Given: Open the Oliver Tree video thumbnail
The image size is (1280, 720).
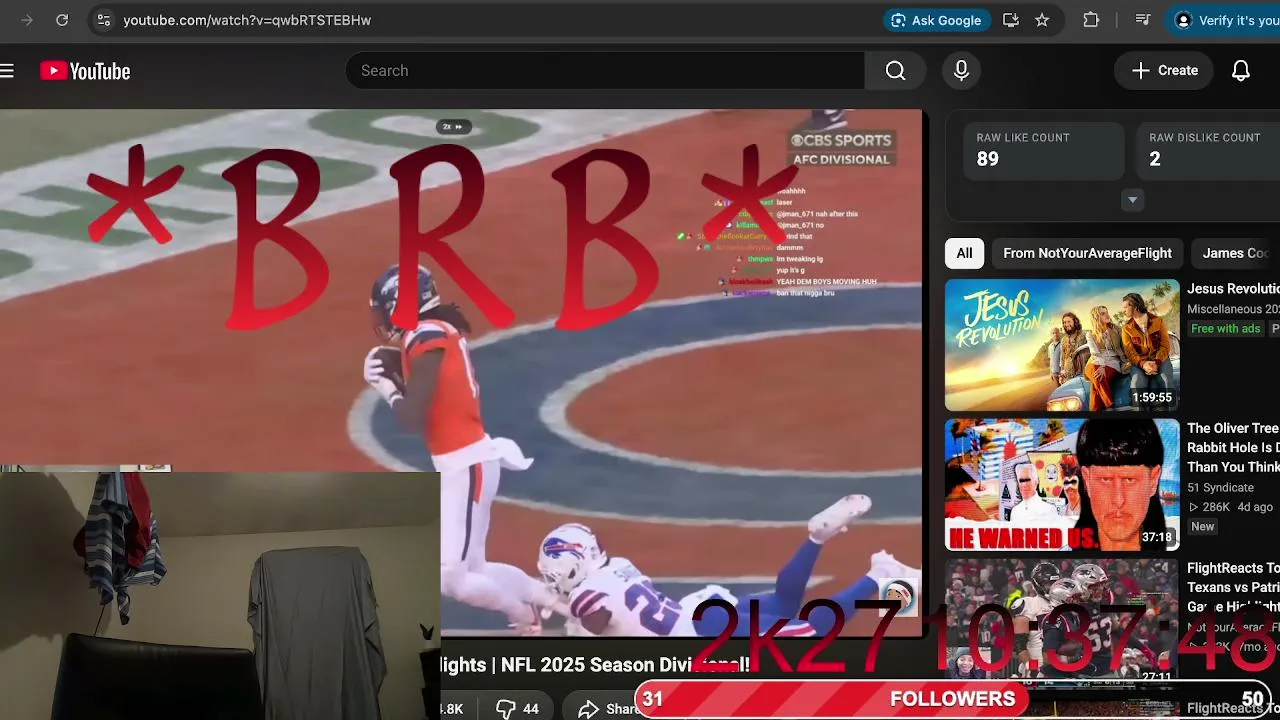Looking at the screenshot, I should click(1062, 485).
